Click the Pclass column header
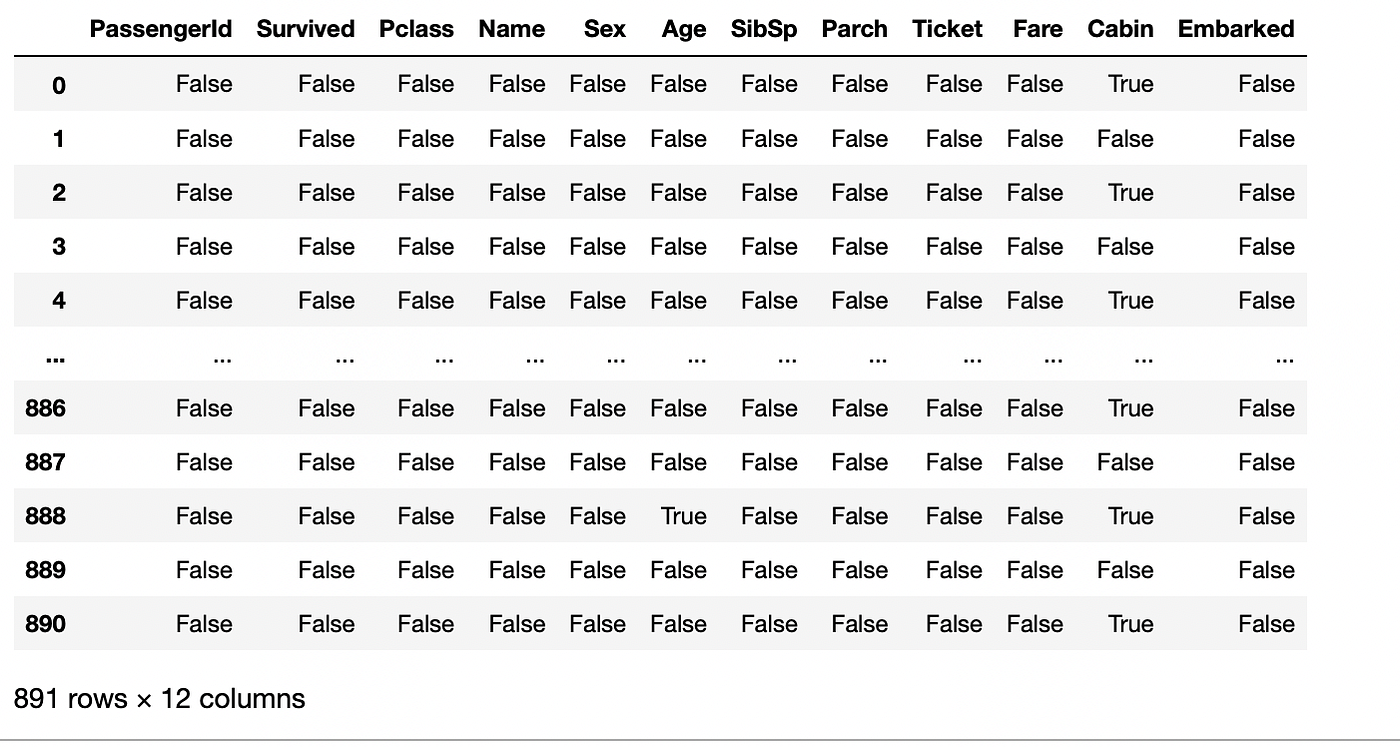Screen dimensions: 1400x747 (x=416, y=29)
